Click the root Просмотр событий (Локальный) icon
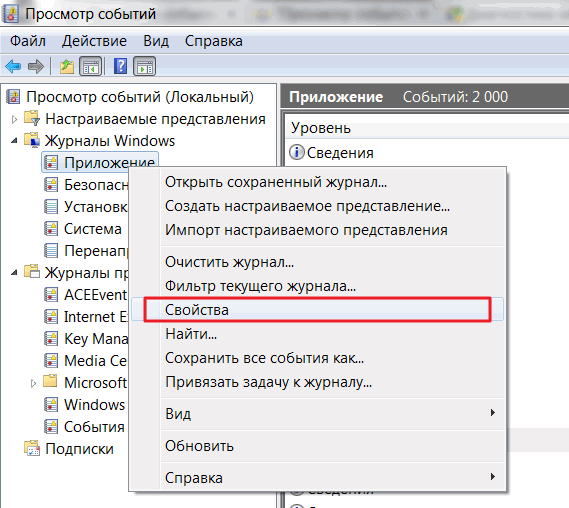 click(x=13, y=97)
